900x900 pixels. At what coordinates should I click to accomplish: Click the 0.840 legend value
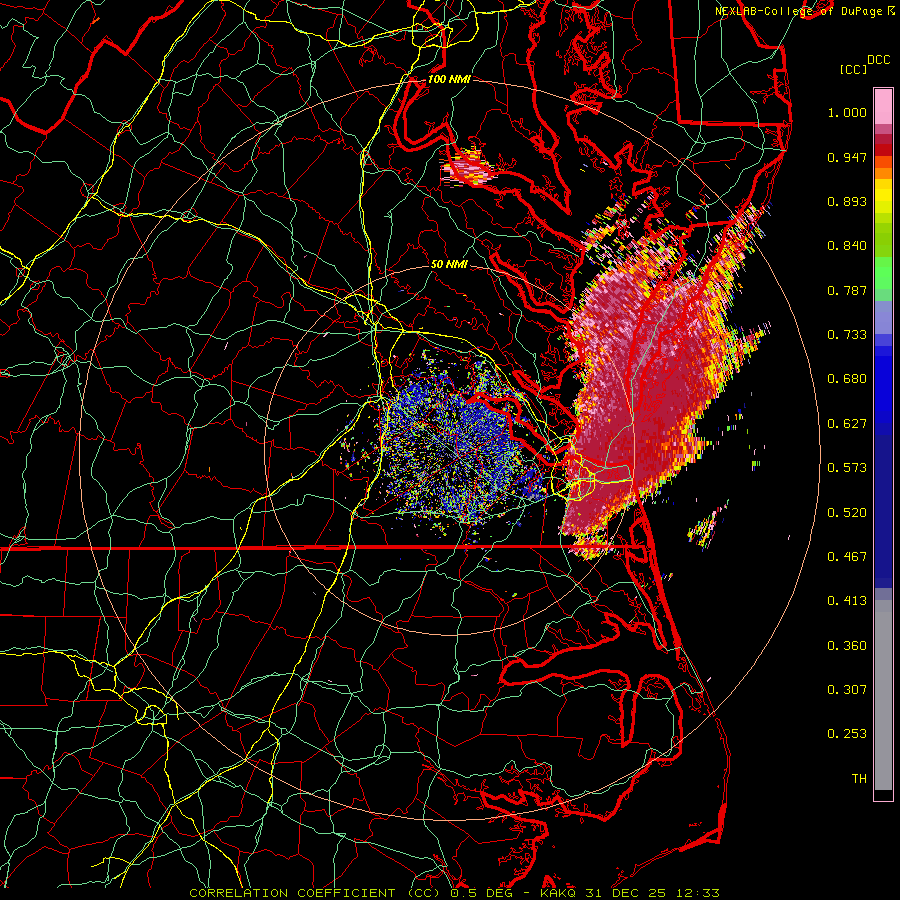click(x=847, y=246)
